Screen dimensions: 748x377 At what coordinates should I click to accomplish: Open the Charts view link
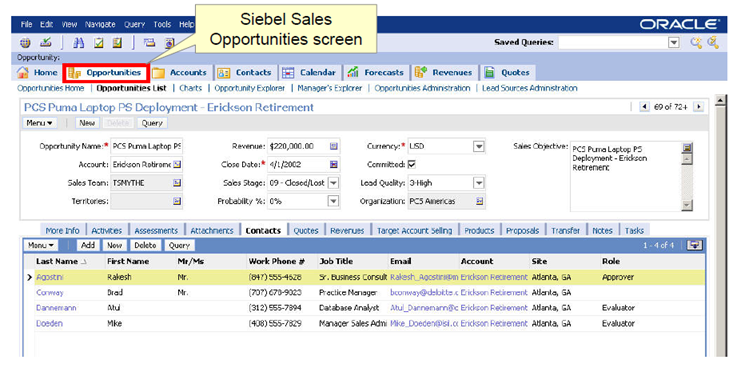coord(190,88)
